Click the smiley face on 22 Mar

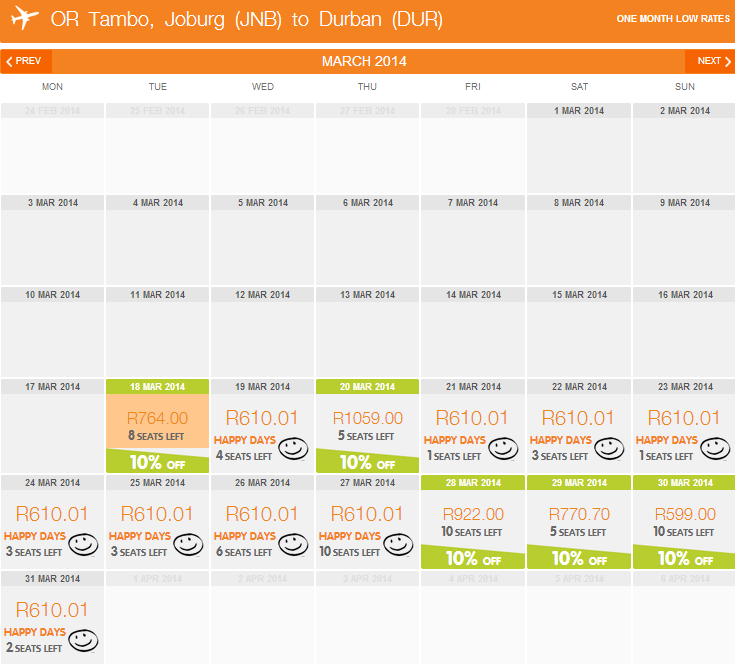click(609, 448)
